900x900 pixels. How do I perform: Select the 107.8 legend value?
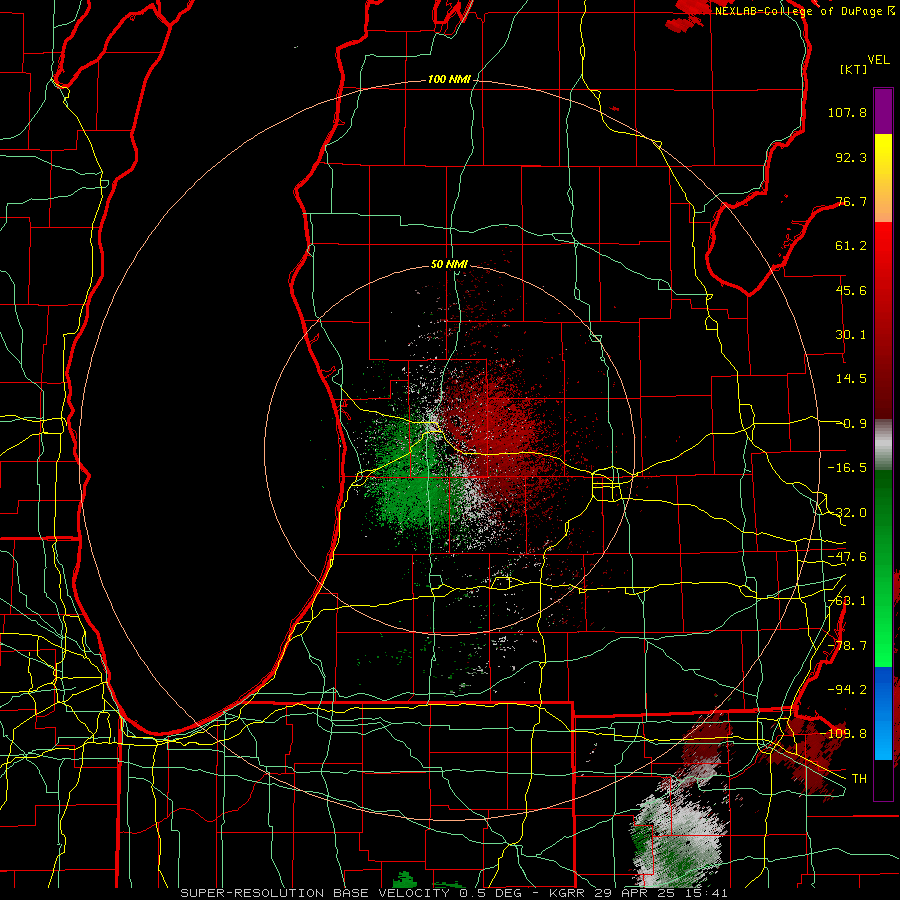click(847, 112)
